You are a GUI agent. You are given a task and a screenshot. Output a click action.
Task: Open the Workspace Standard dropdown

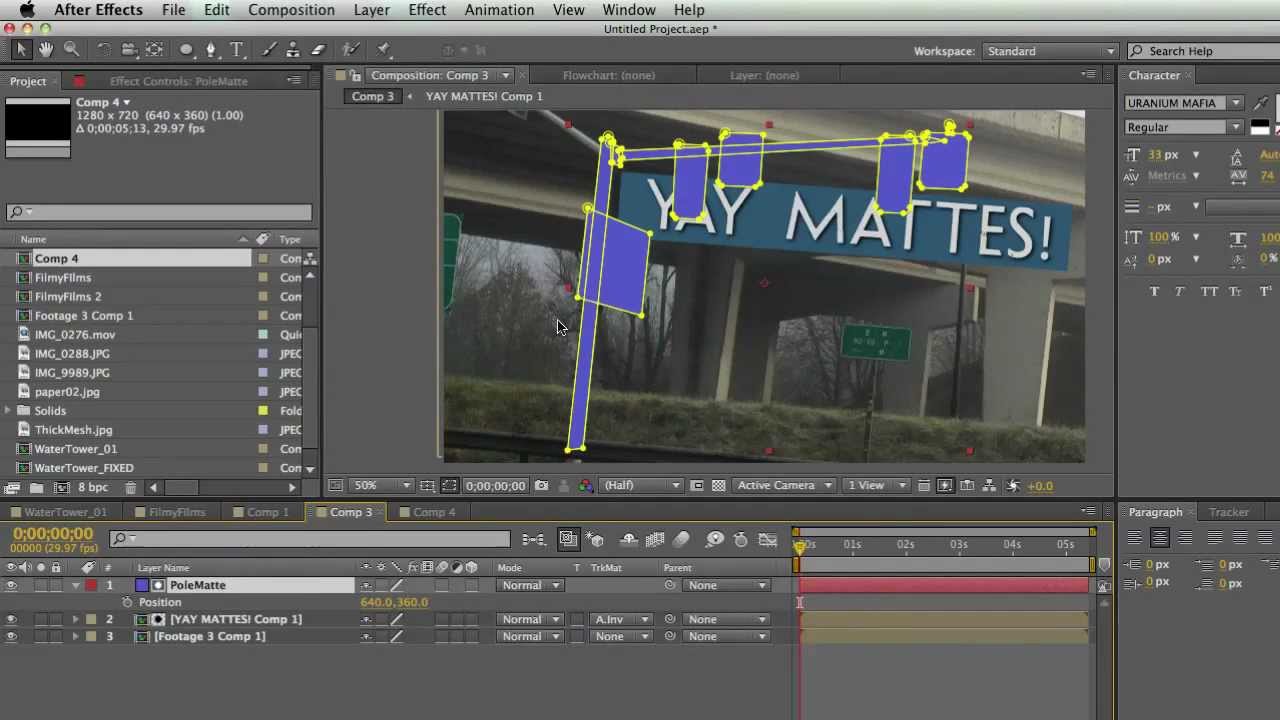pos(1050,51)
